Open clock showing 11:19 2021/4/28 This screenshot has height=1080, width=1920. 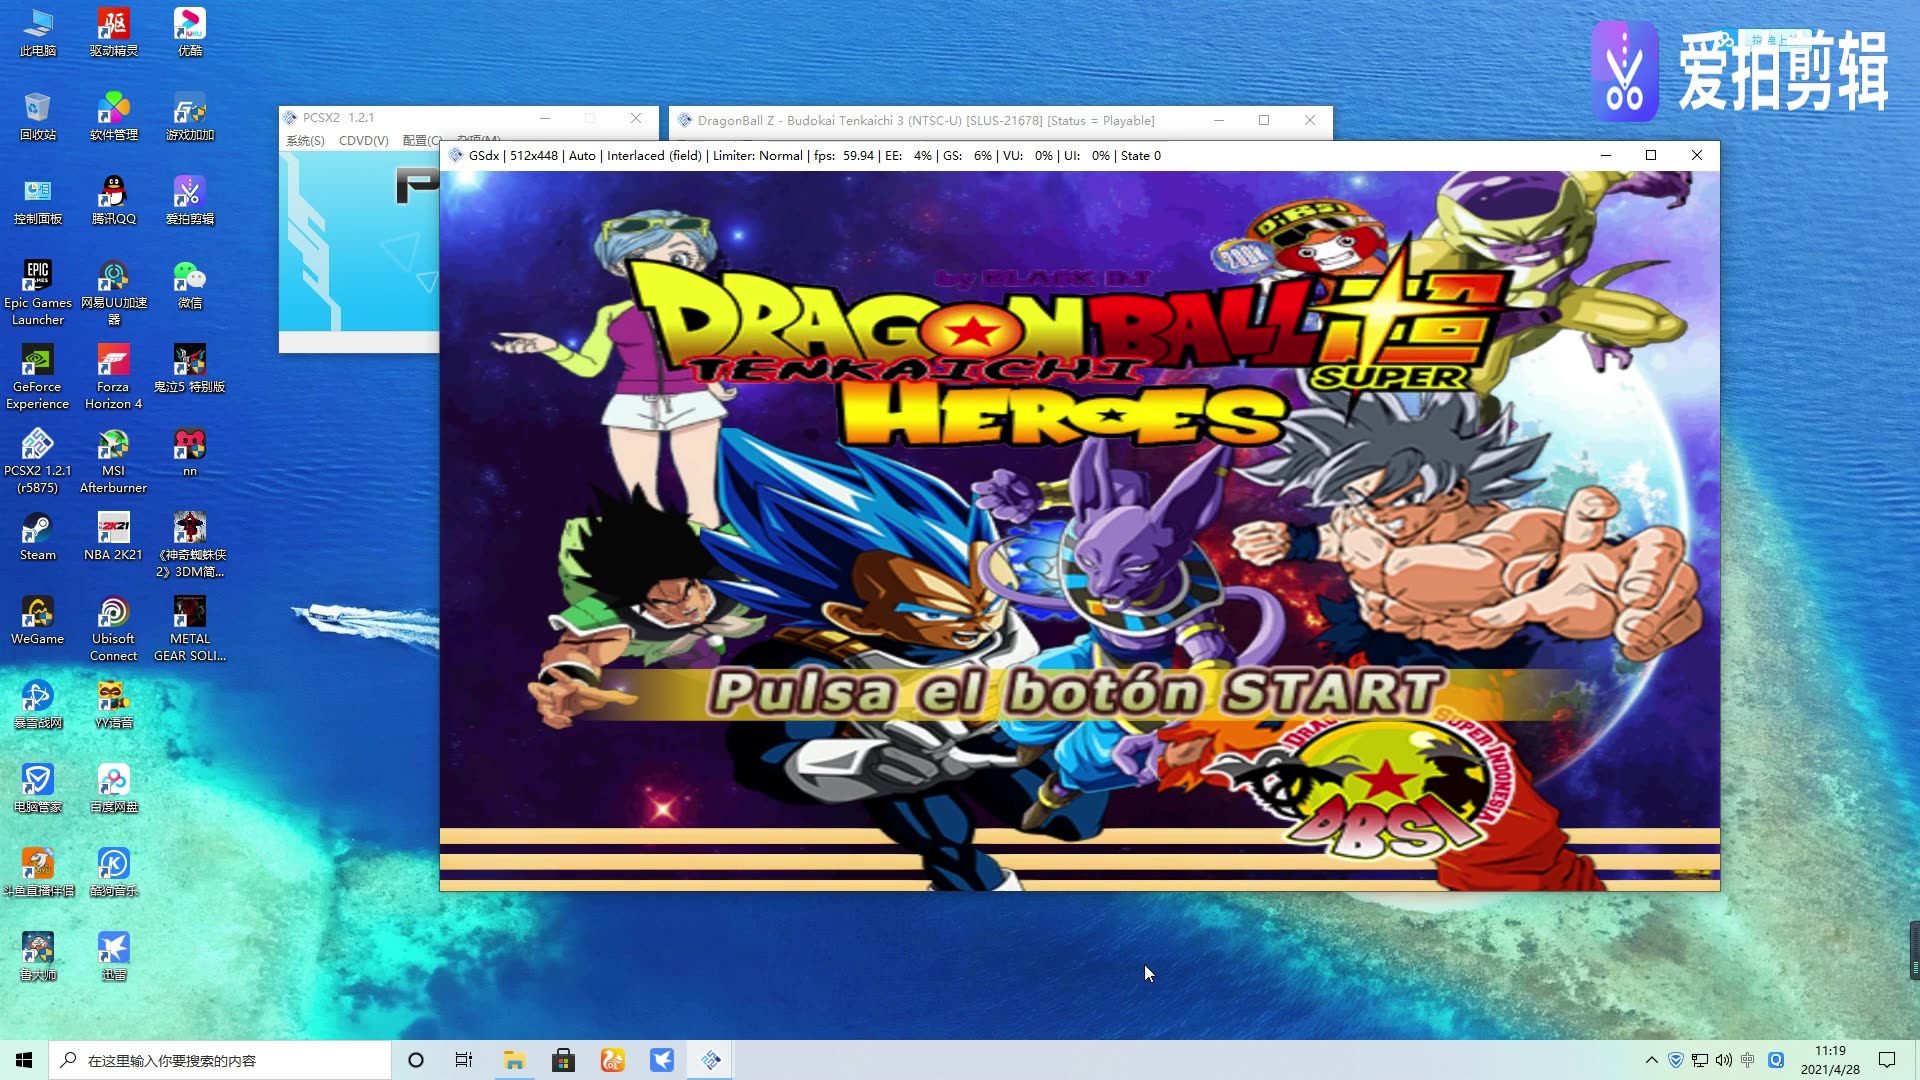tap(1830, 1060)
